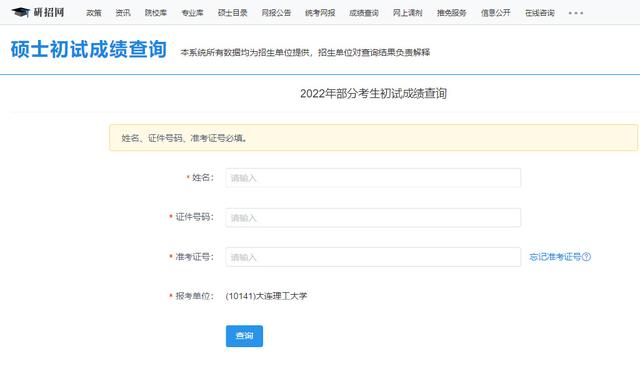
Task: Click the 硕士初试成绩查询 page title
Action: pyautogui.click(x=89, y=50)
